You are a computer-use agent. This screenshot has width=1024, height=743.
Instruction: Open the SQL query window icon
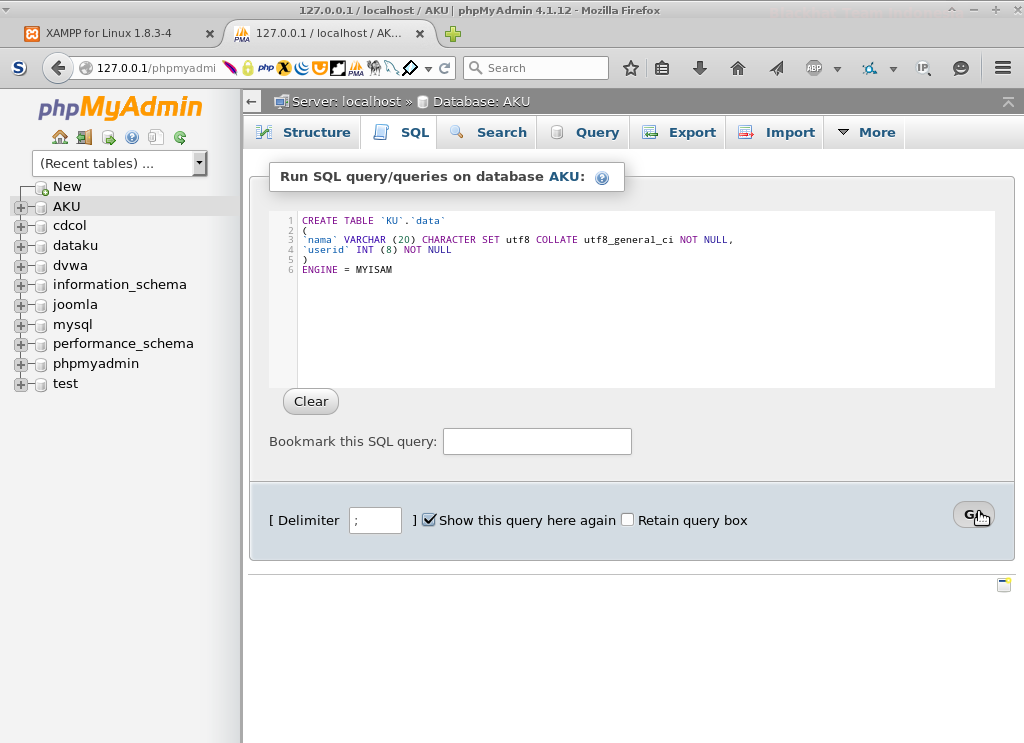point(107,137)
